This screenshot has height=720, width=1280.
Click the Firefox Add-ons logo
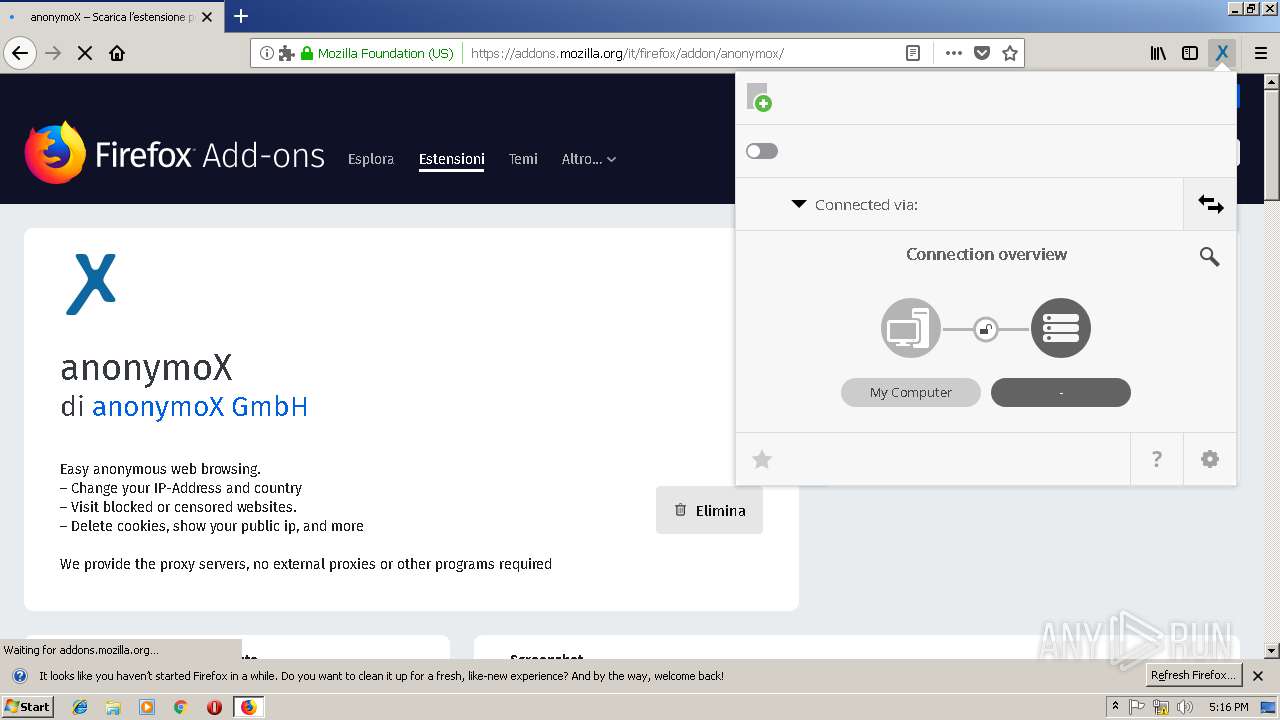pyautogui.click(x=175, y=153)
